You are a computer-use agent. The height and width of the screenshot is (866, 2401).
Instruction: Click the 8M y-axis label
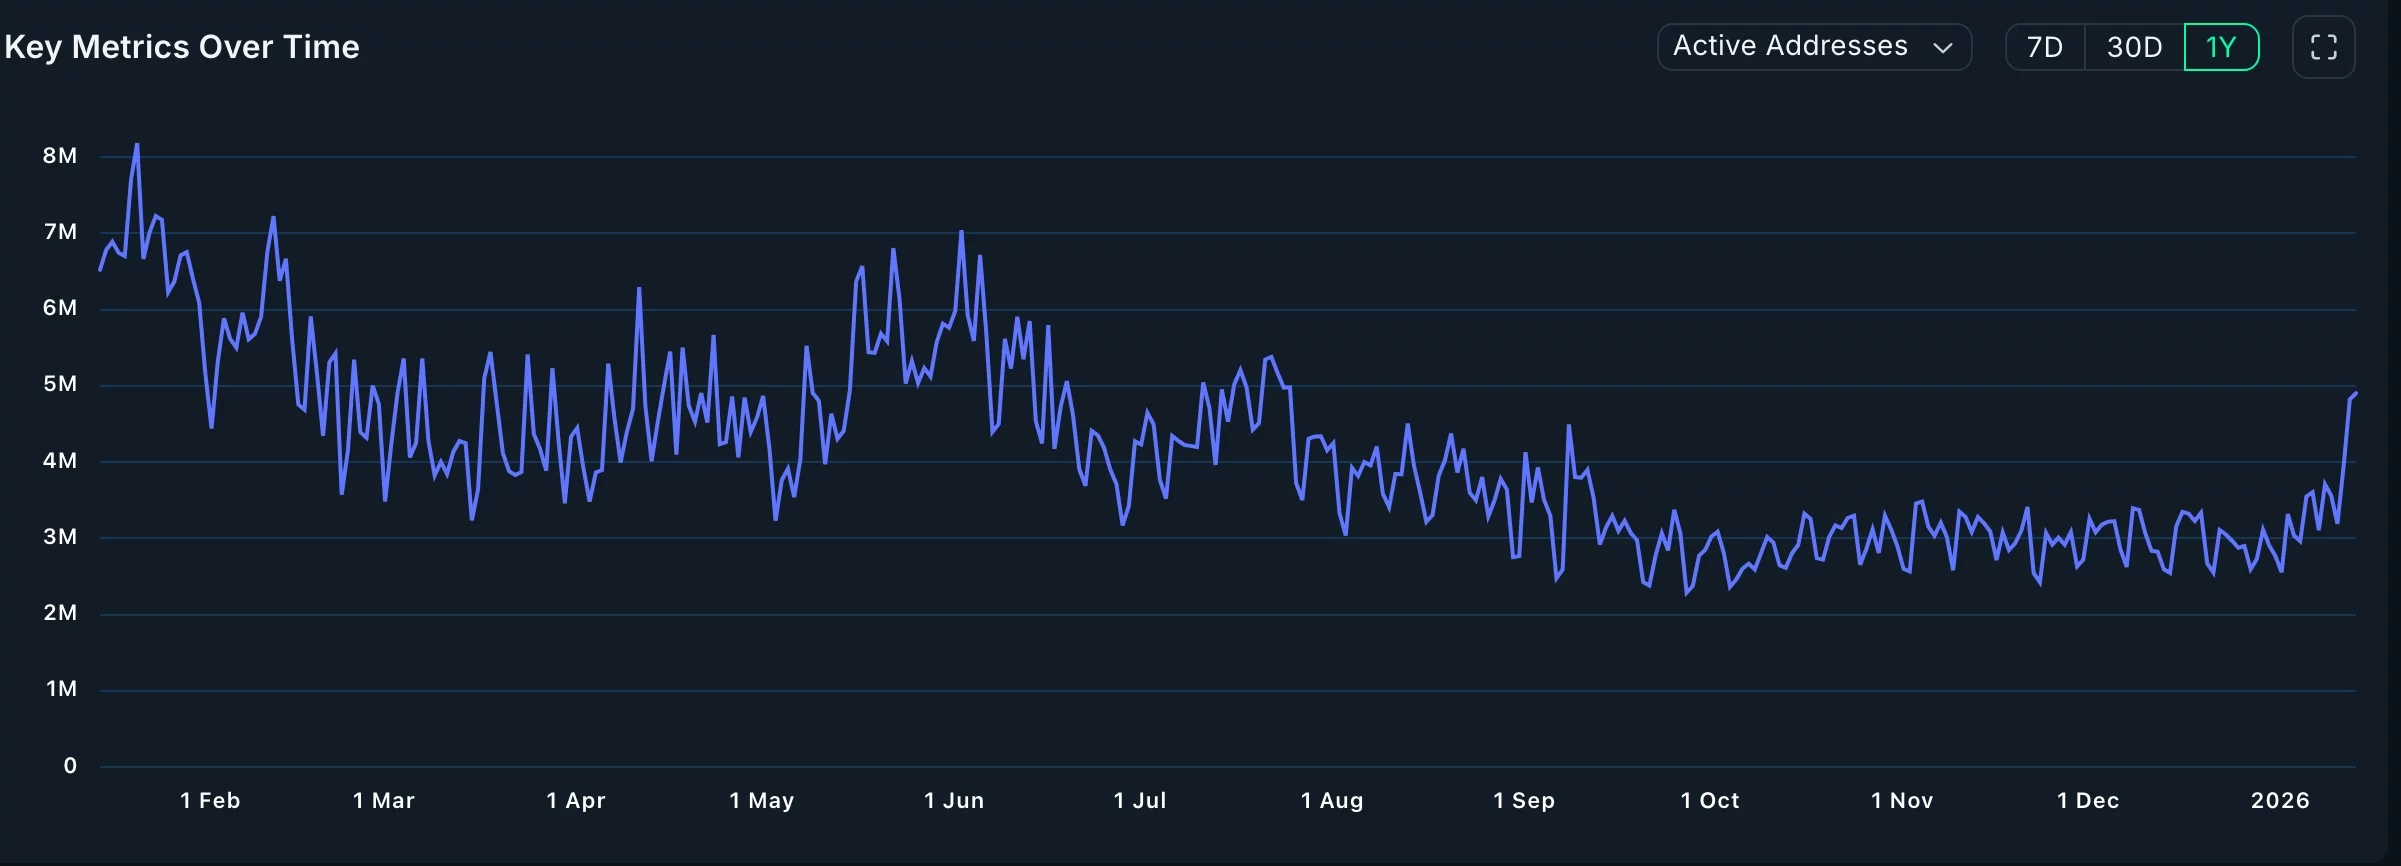[x=60, y=155]
